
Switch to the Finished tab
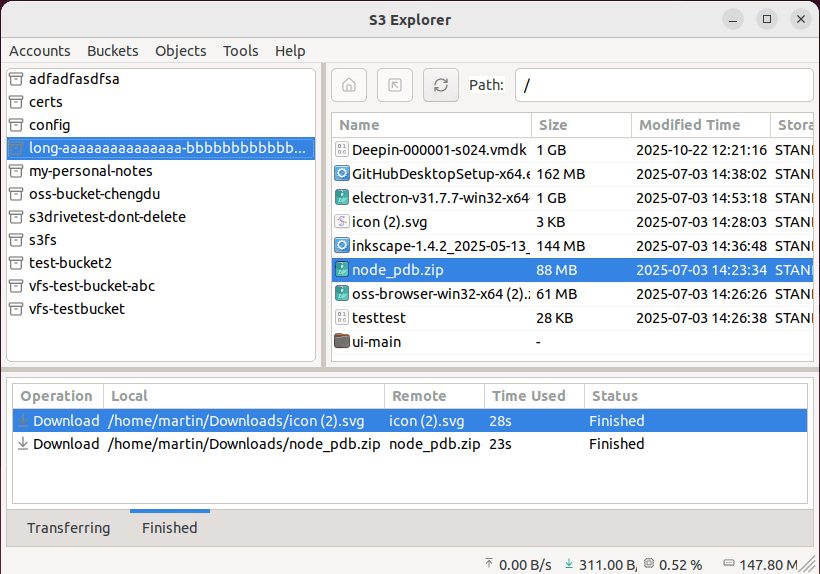pyautogui.click(x=169, y=528)
